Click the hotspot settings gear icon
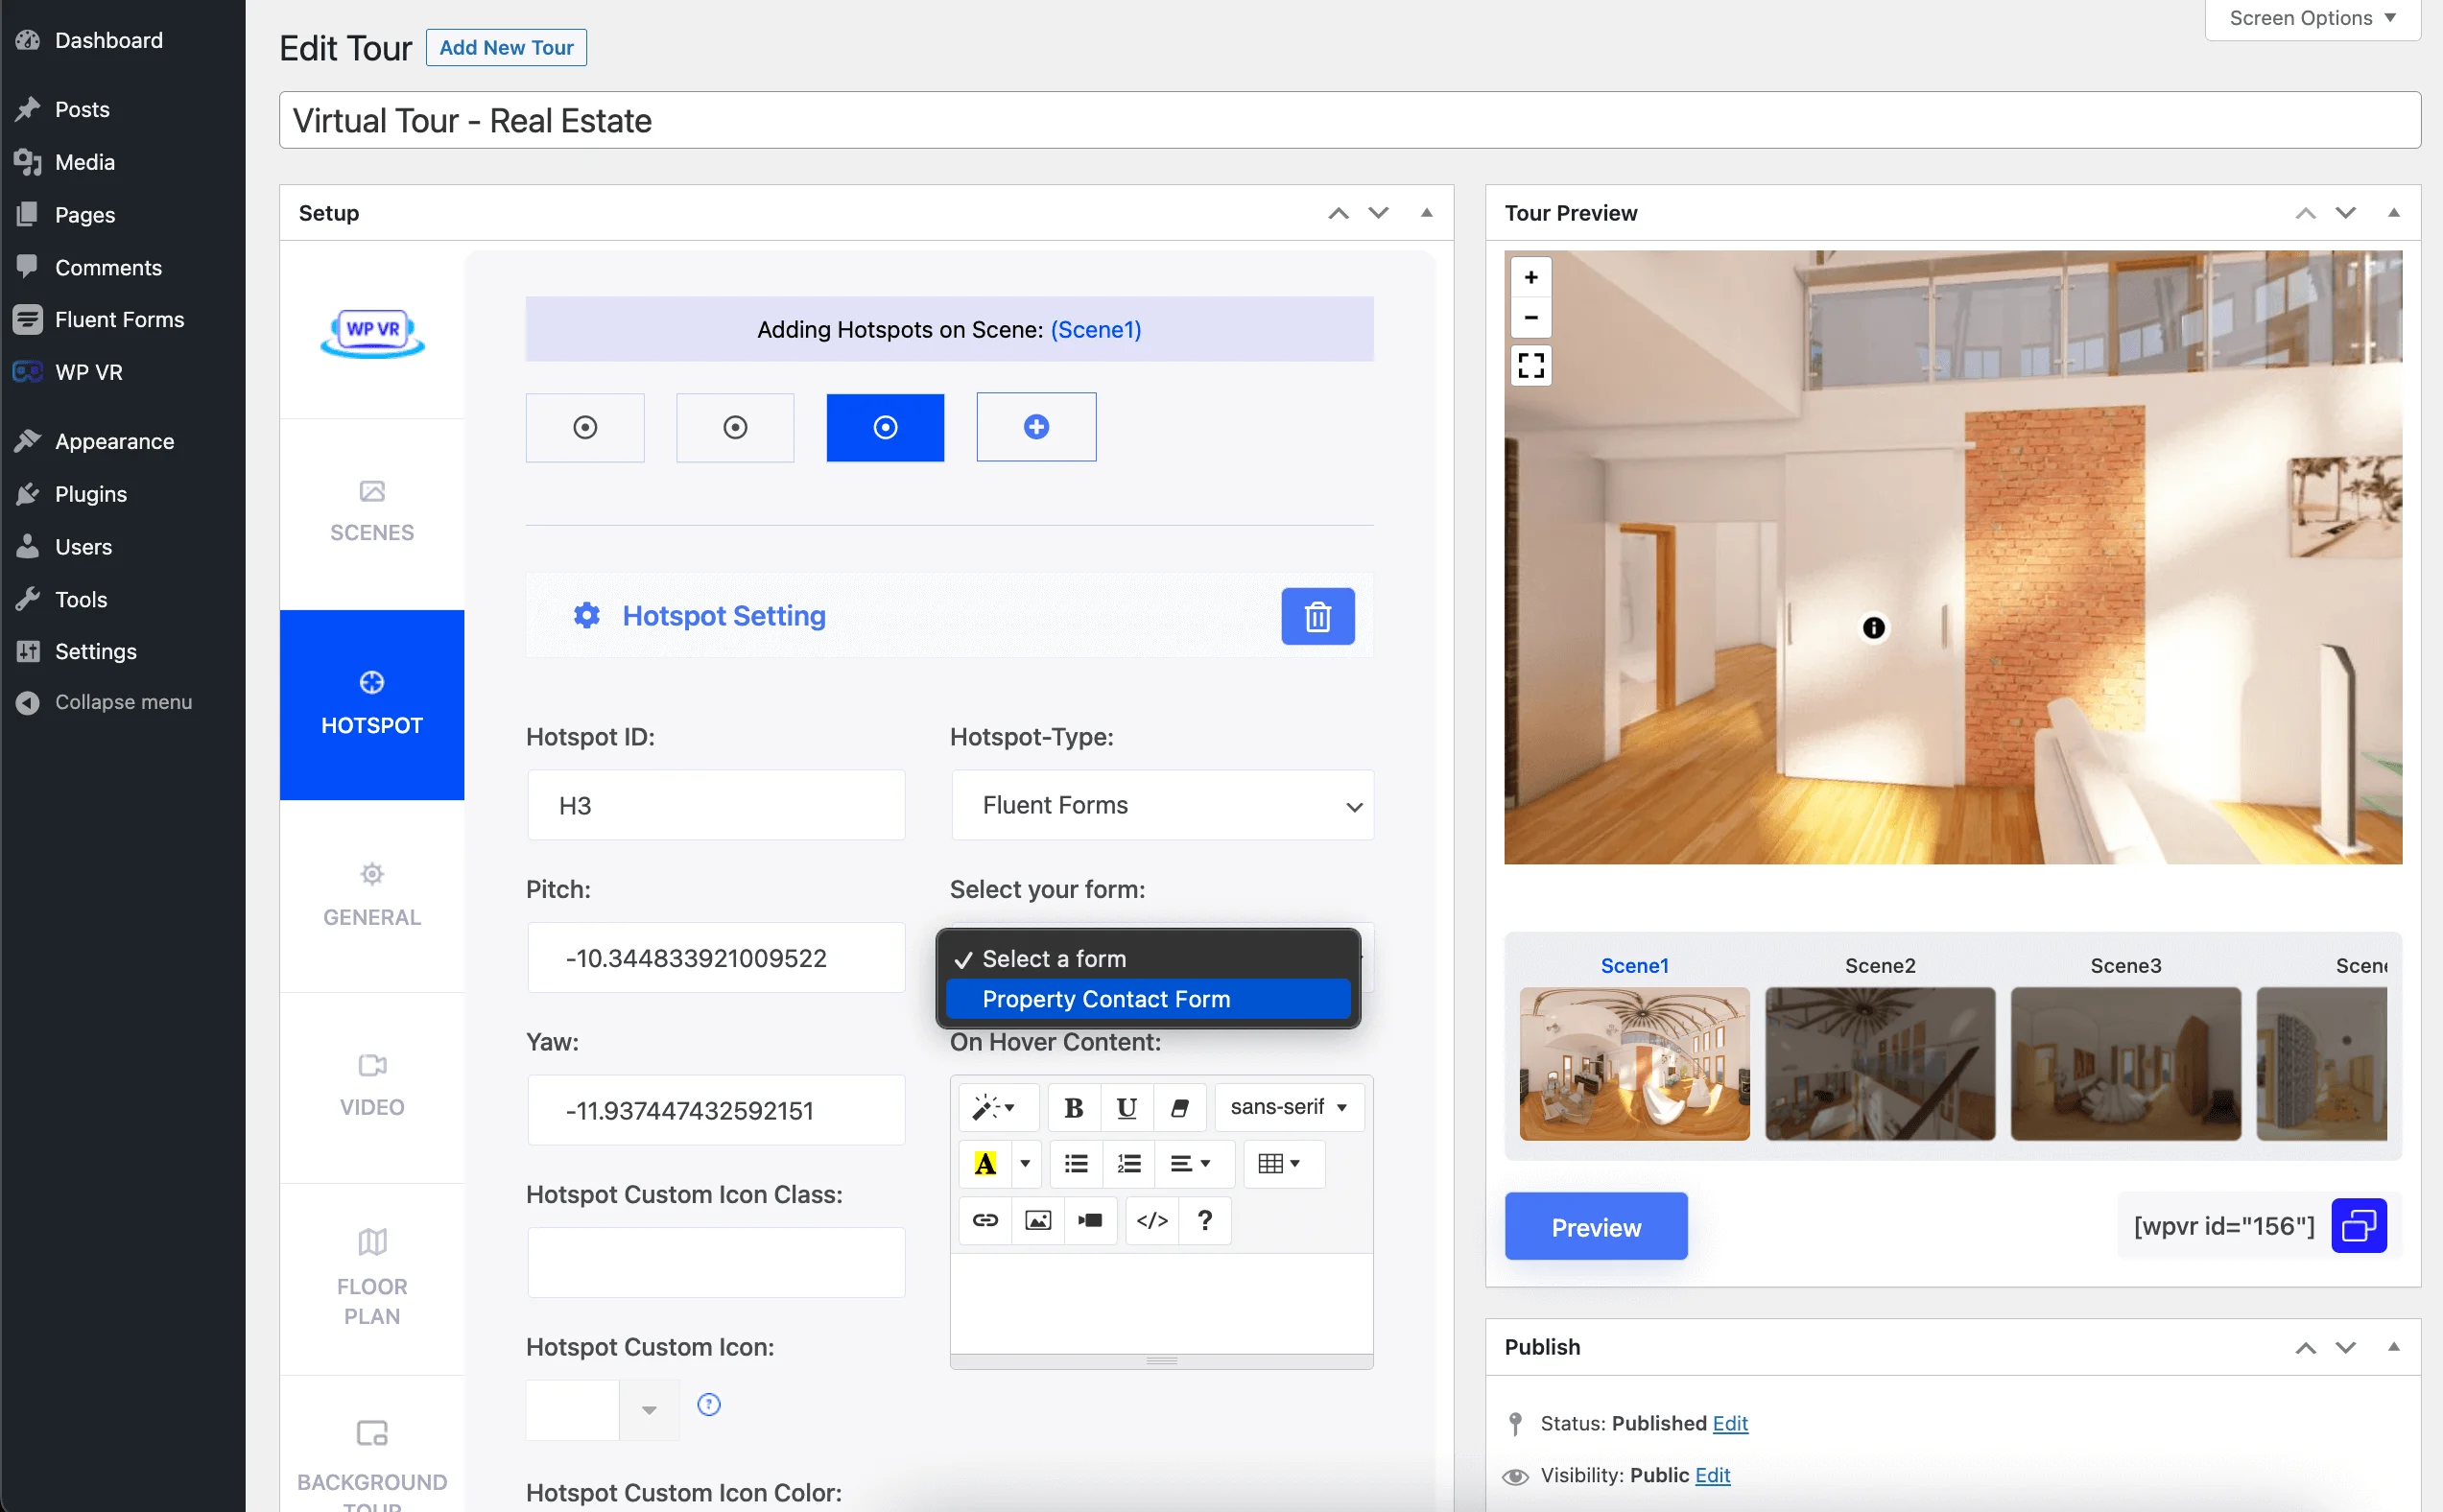The image size is (2443, 1512). tap(586, 614)
